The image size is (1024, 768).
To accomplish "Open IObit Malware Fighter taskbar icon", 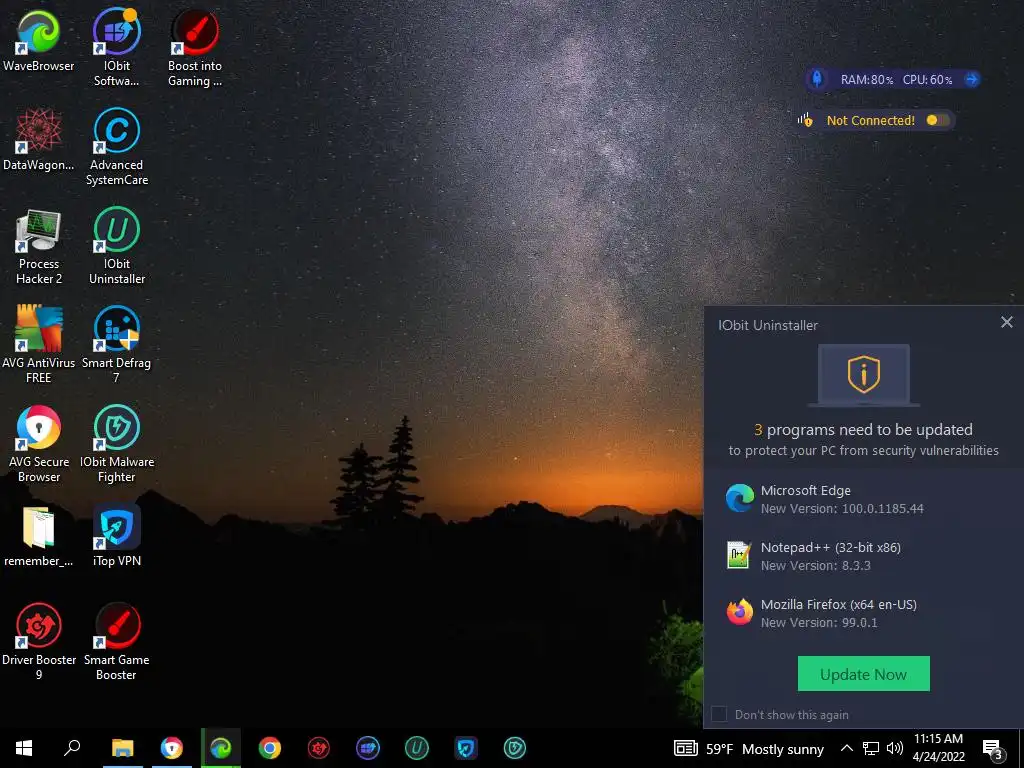I will point(515,748).
